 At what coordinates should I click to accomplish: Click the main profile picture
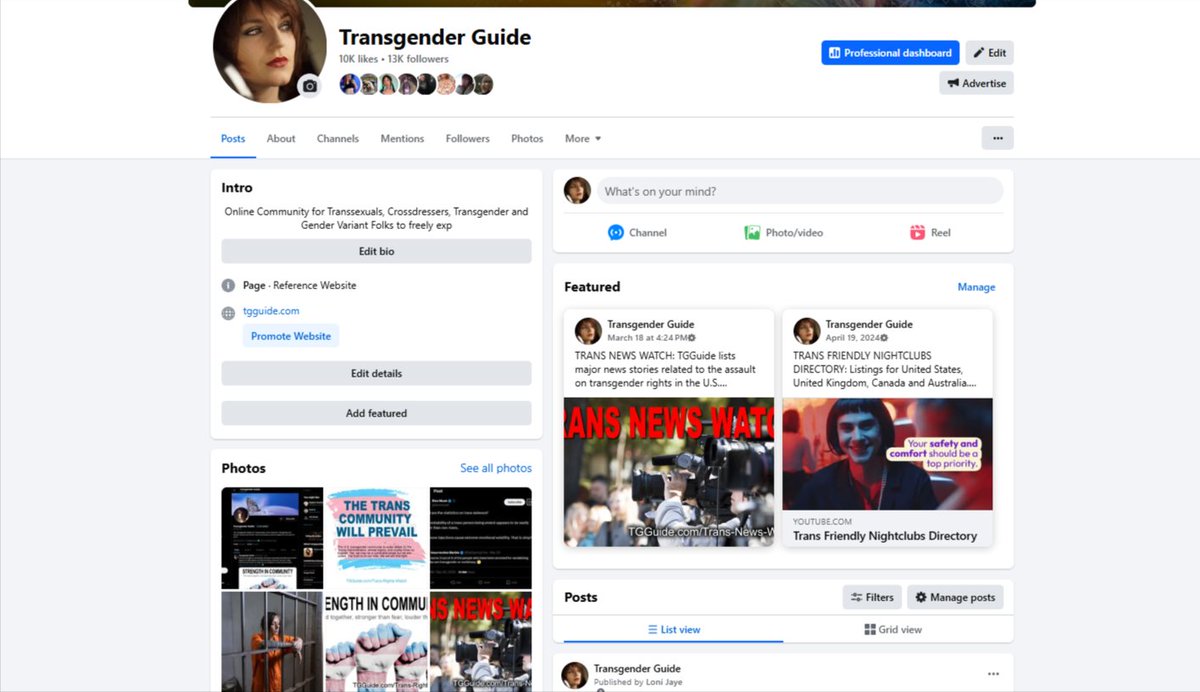tap(268, 48)
